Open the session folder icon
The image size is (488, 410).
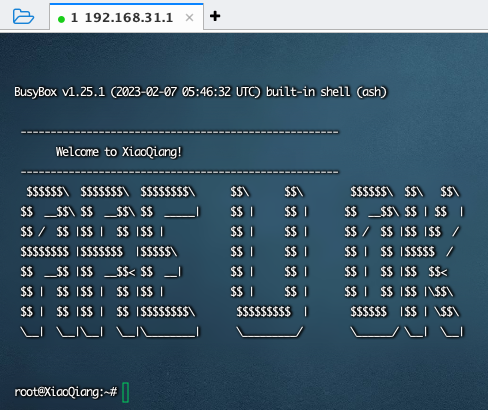pos(23,16)
